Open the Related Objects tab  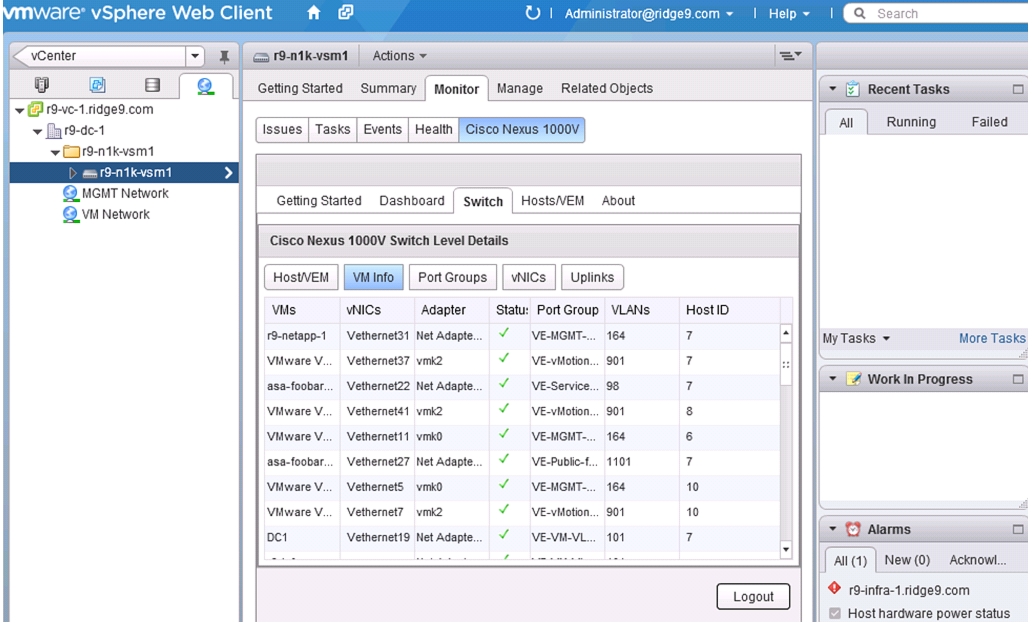[607, 88]
